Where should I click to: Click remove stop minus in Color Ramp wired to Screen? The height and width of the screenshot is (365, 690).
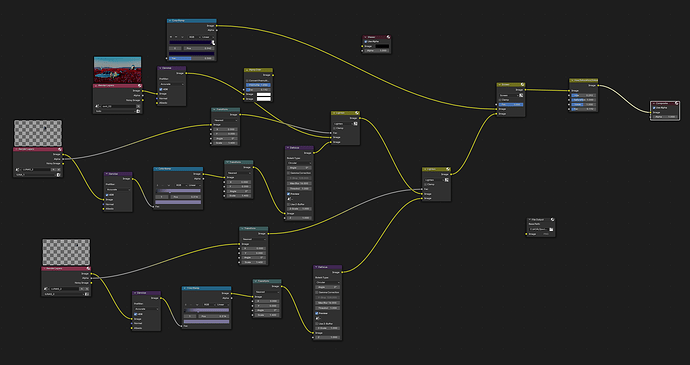(x=176, y=37)
